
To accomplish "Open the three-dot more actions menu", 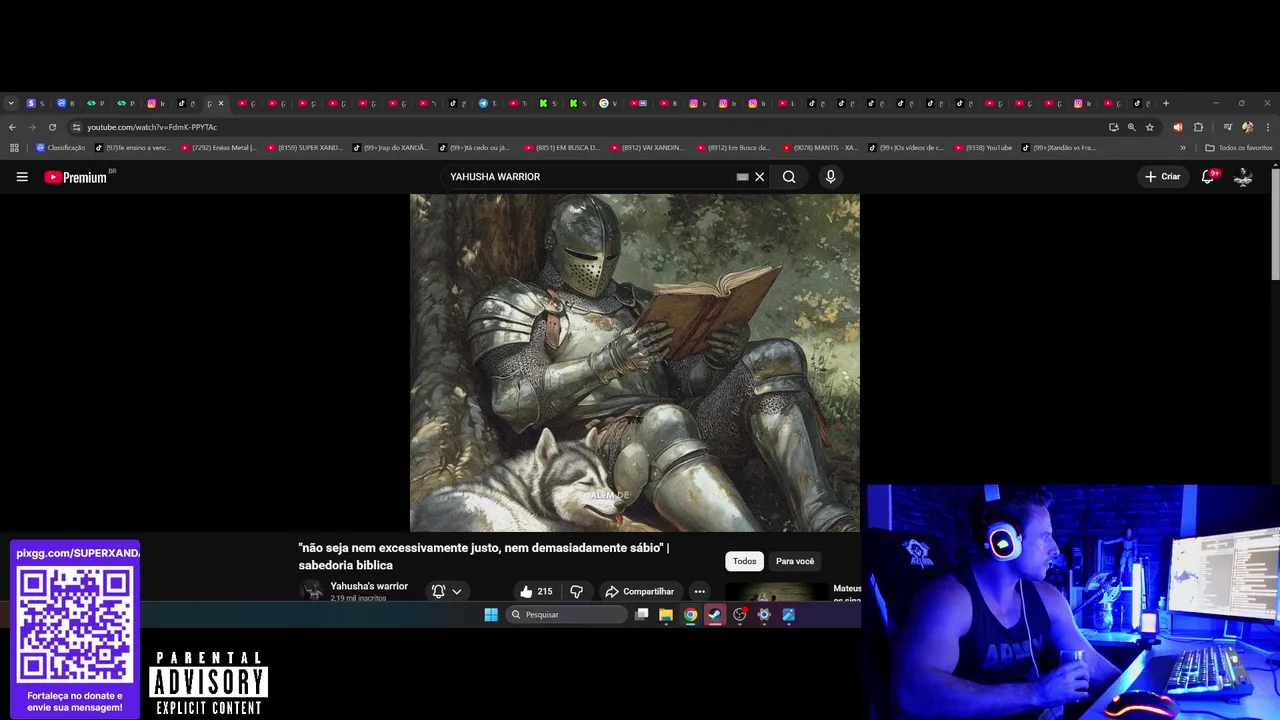I will [x=700, y=591].
